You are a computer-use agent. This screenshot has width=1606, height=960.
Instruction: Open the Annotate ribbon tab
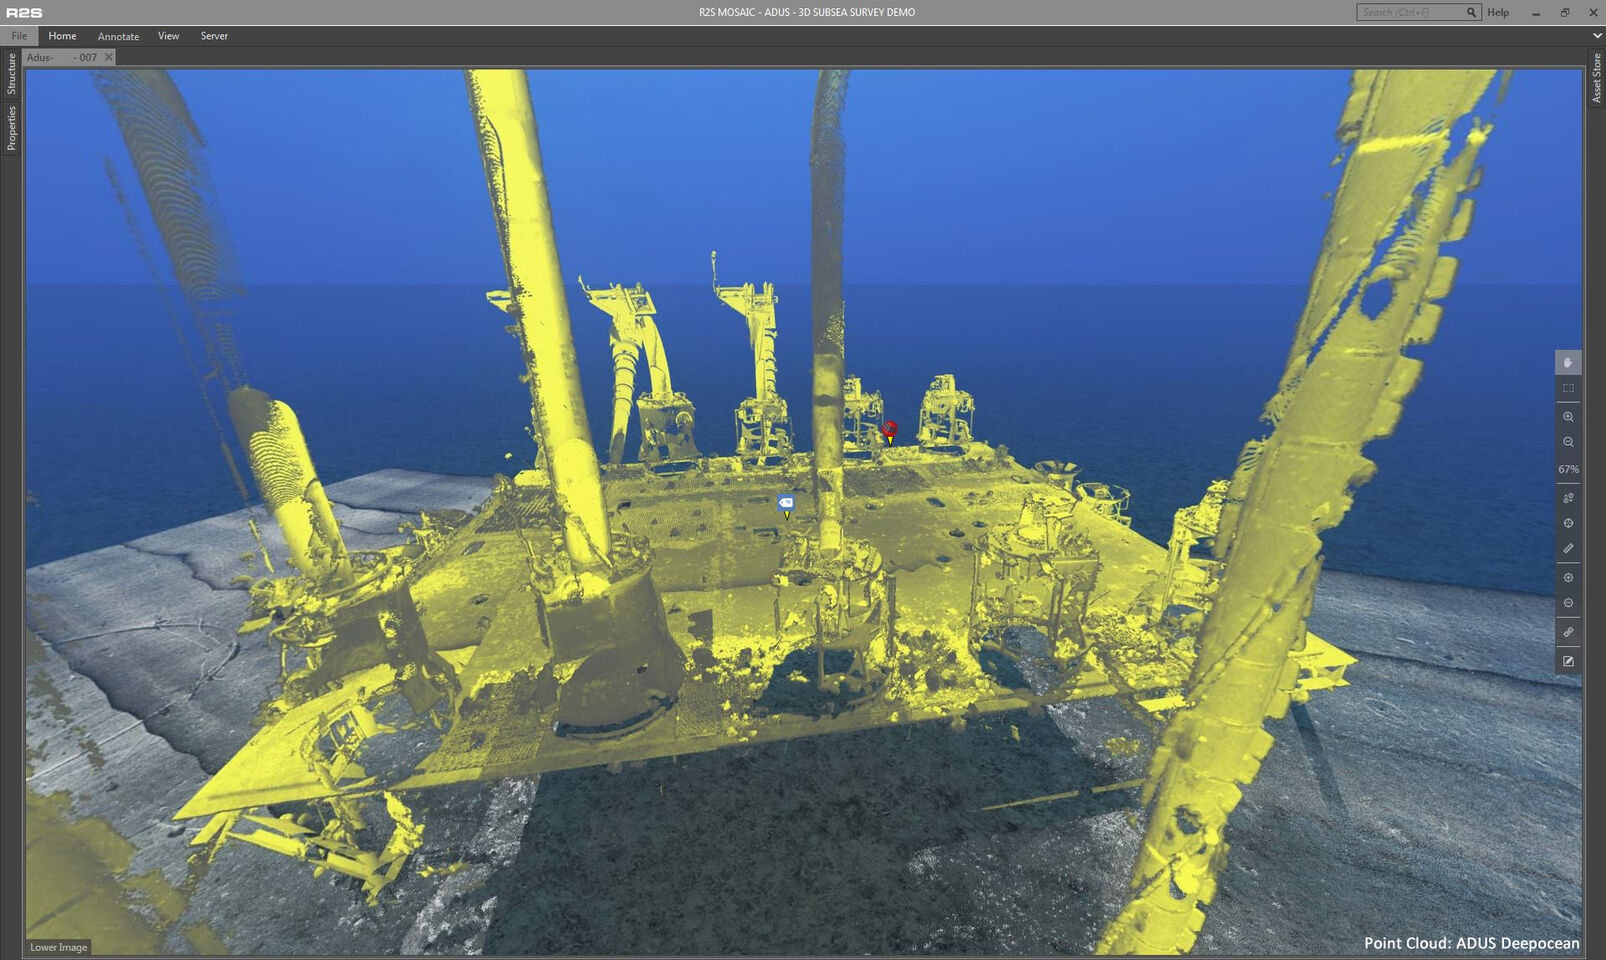coord(118,36)
